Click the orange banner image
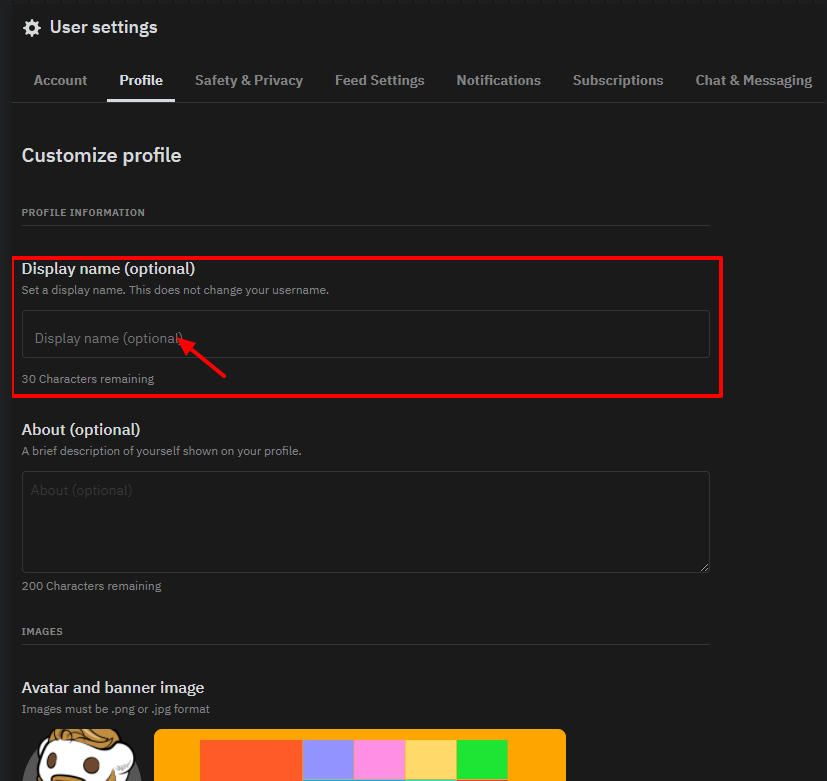Screen dimensions: 827x781 pos(360,755)
